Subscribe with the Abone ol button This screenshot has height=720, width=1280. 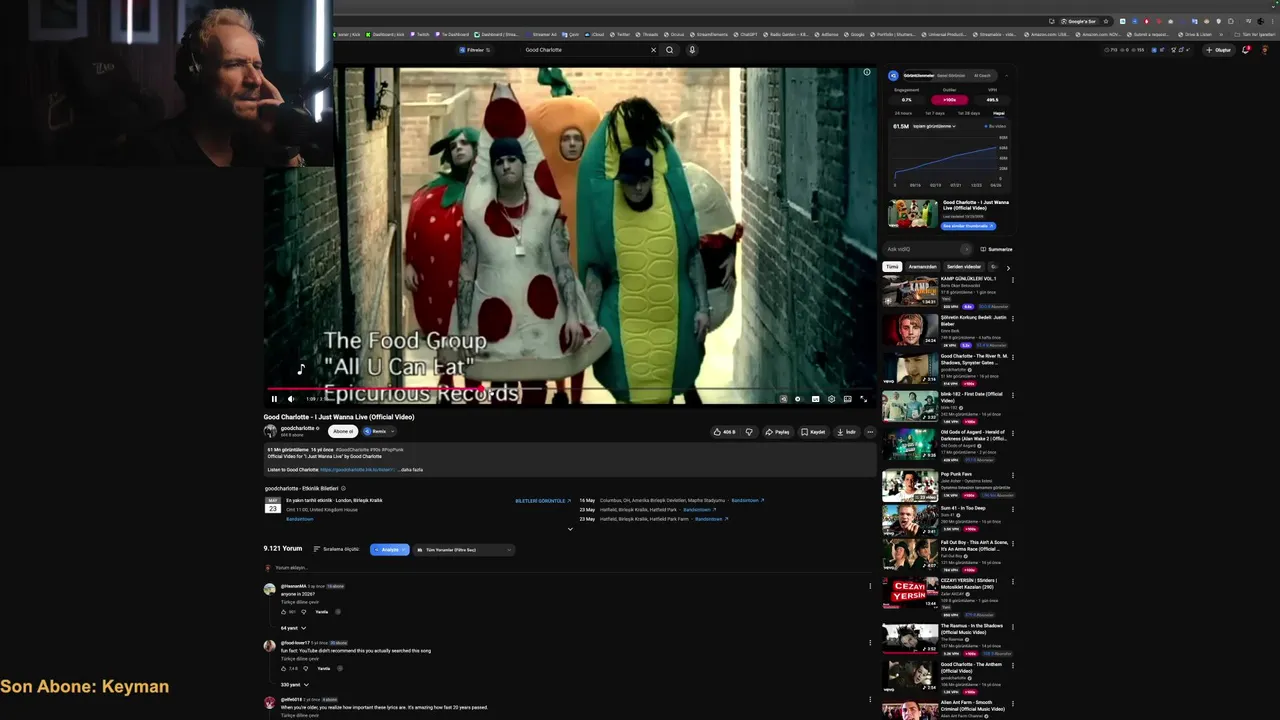(343, 431)
